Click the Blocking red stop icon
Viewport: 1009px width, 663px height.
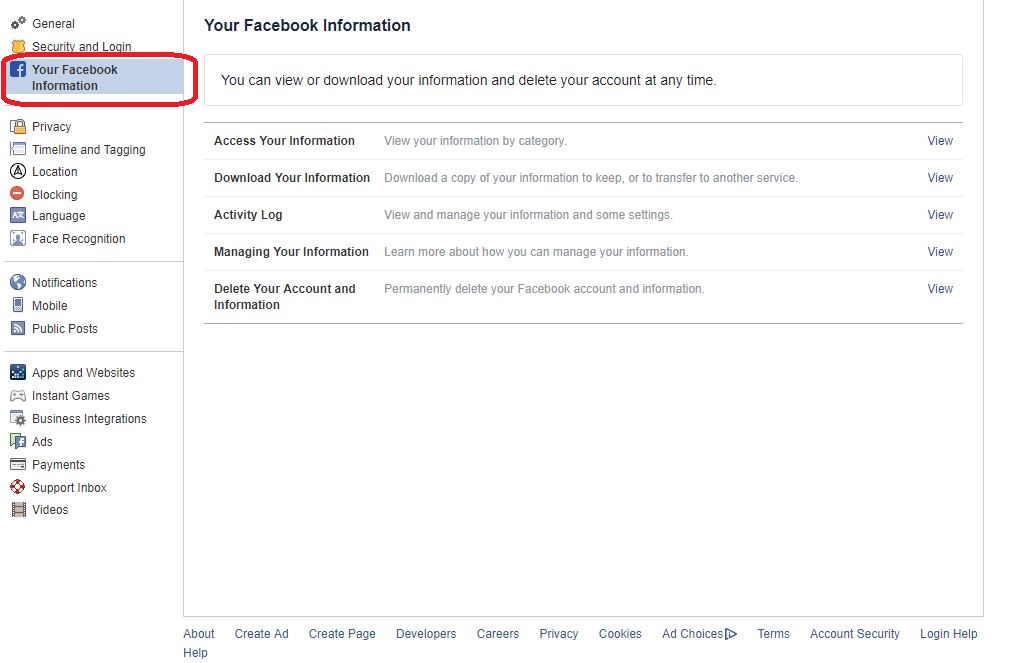click(18, 194)
